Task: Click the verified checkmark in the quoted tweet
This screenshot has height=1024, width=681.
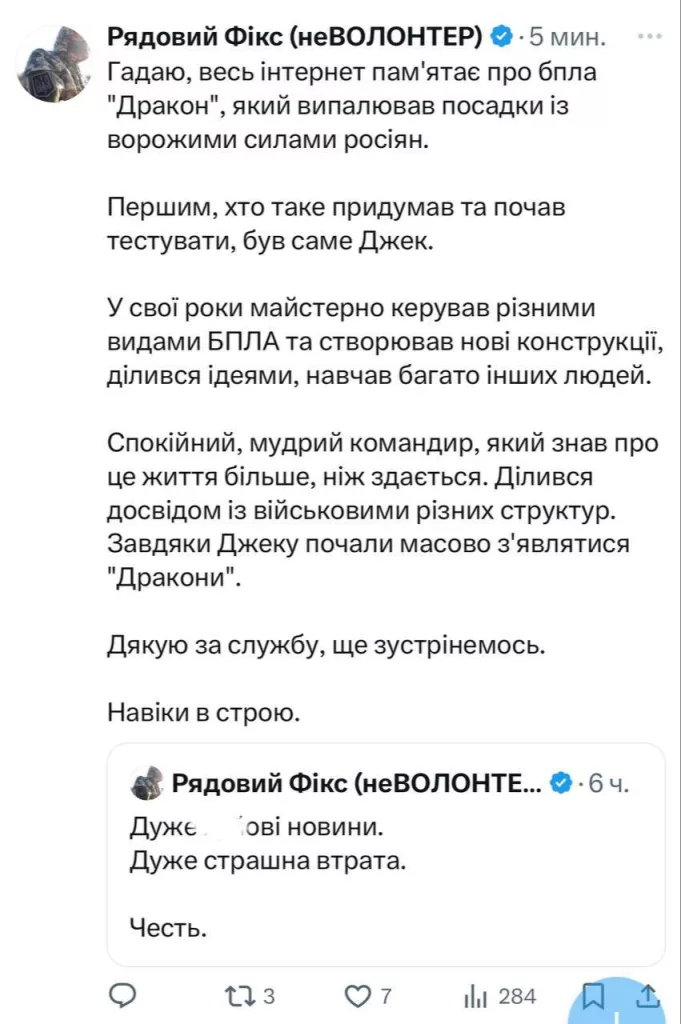Action: click(562, 784)
